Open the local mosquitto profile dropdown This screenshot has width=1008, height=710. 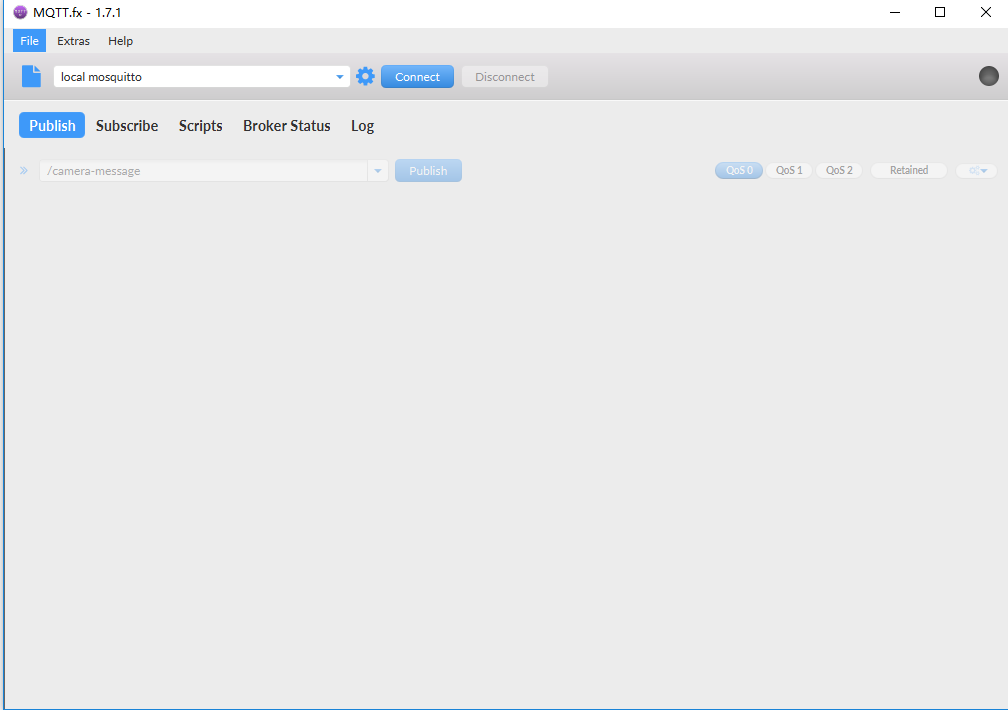339,77
